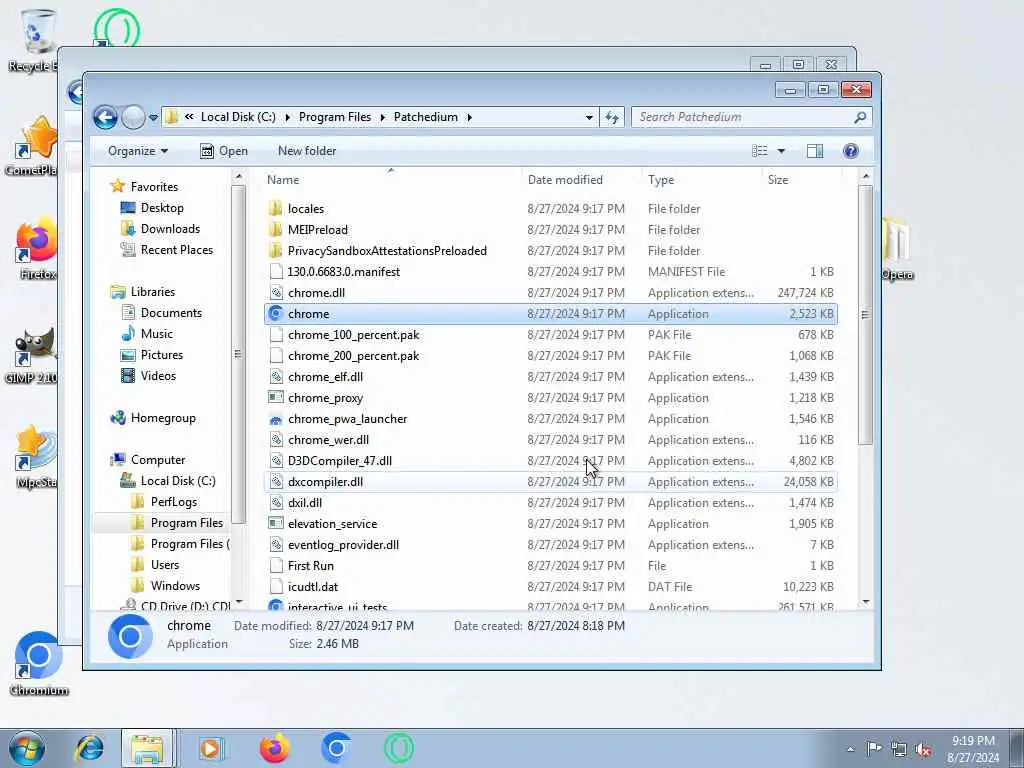Click the Change your view icon
The width and height of the screenshot is (1024, 768).
click(x=760, y=151)
